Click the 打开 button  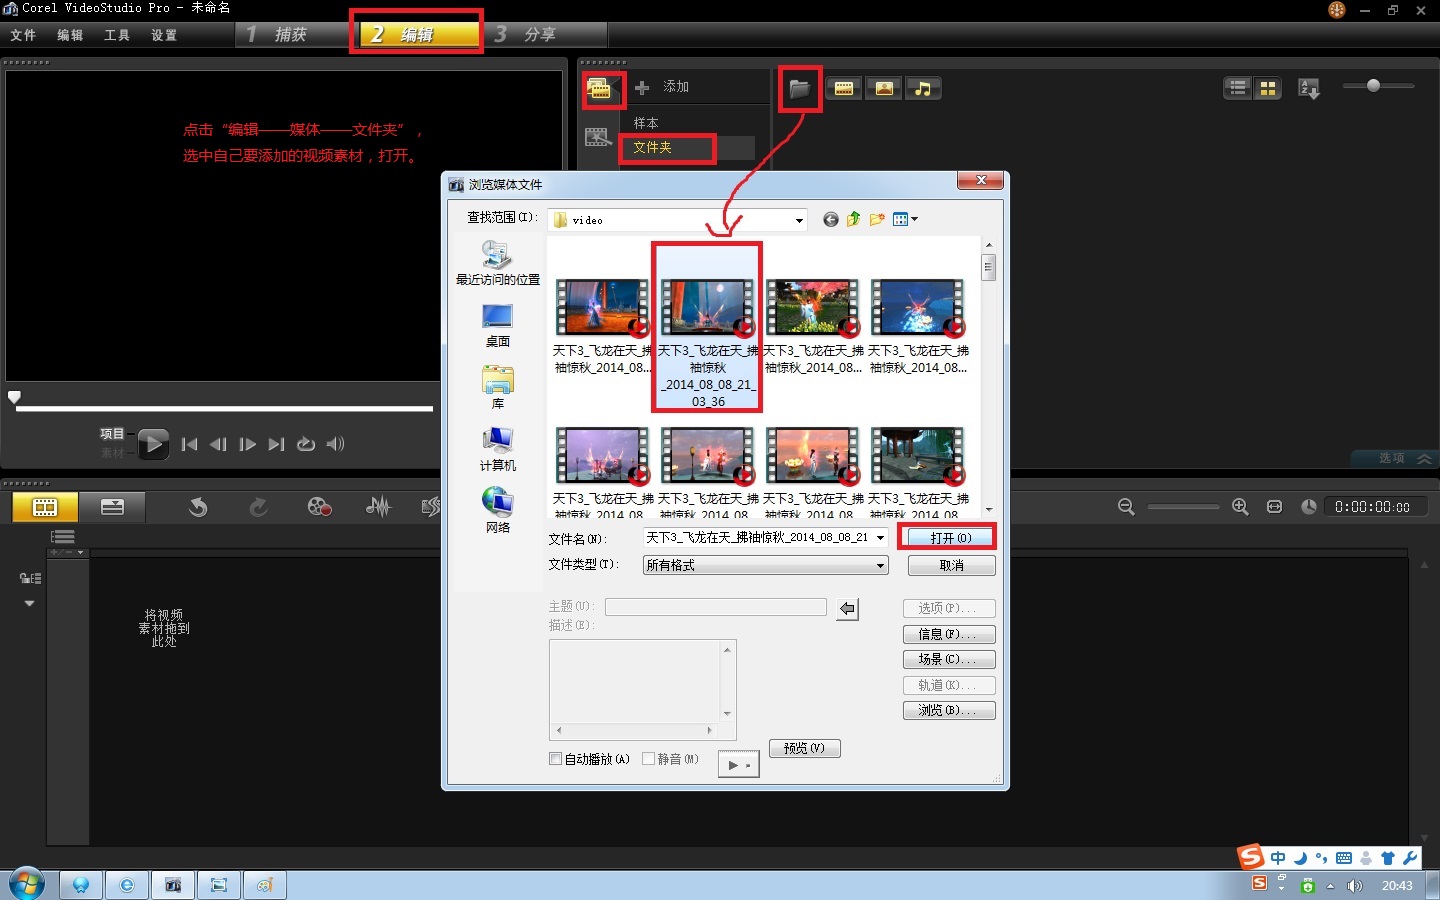click(950, 538)
